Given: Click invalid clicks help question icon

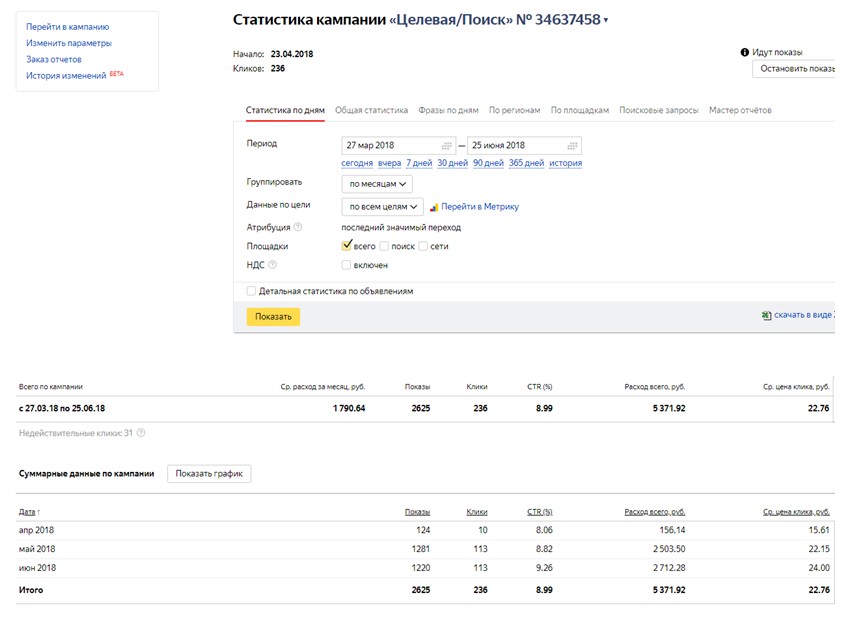Looking at the screenshot, I should pyautogui.click(x=141, y=433).
